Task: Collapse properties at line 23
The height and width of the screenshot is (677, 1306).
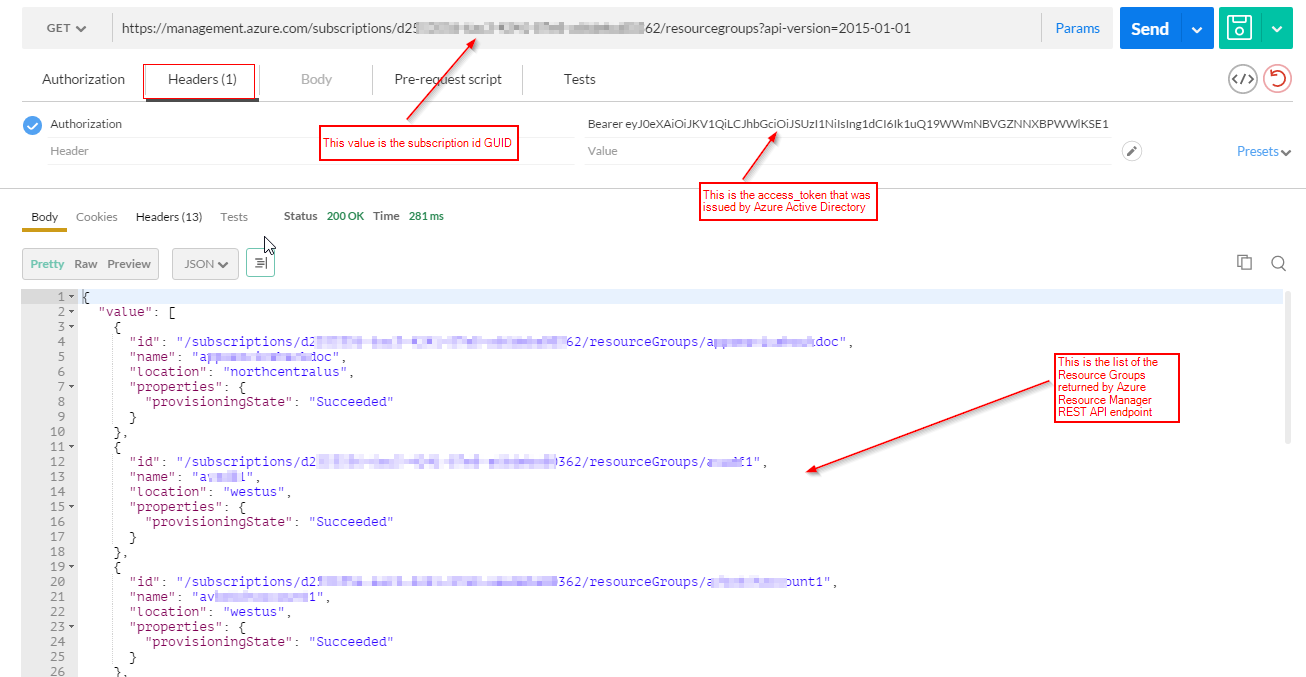Action: (x=72, y=627)
